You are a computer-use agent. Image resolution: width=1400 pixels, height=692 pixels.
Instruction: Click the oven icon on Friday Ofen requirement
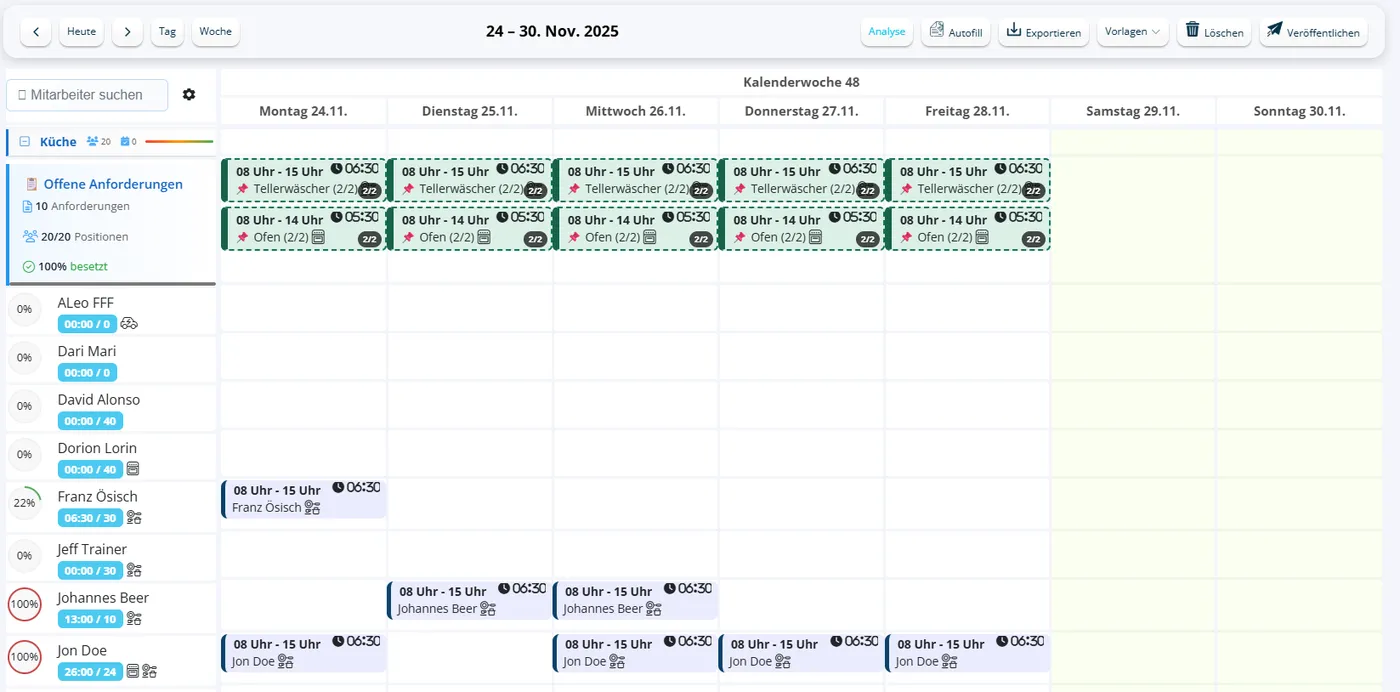982,237
